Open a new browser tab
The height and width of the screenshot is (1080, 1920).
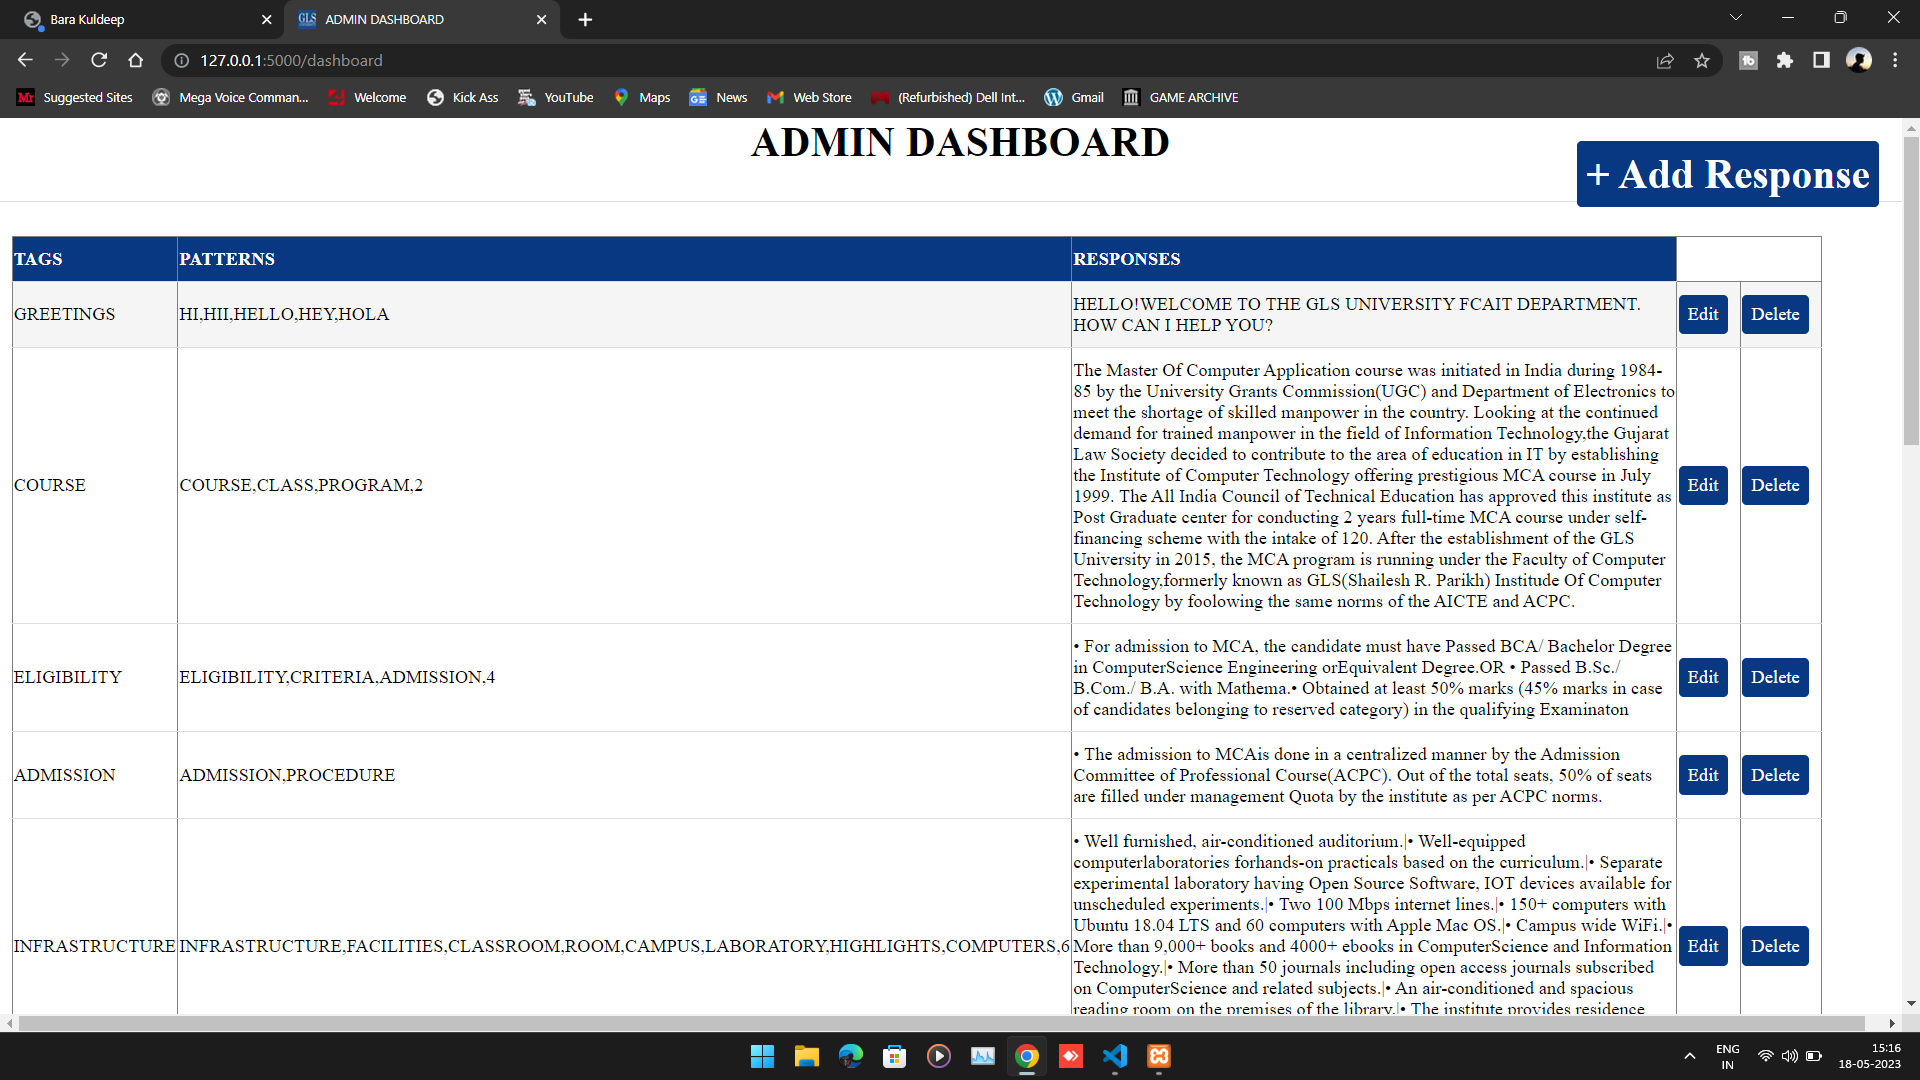(585, 19)
